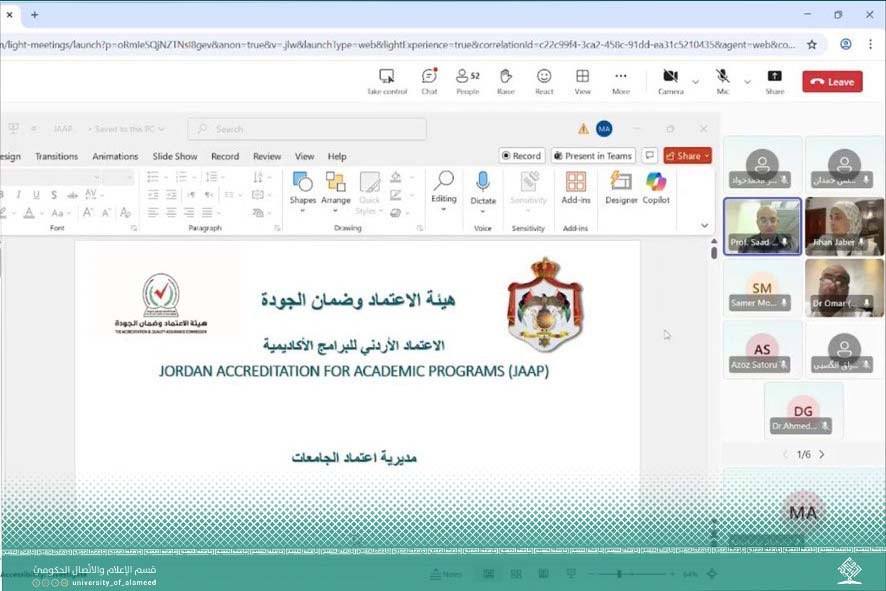
Task: Toggle the Mic mute state
Action: coord(722,80)
